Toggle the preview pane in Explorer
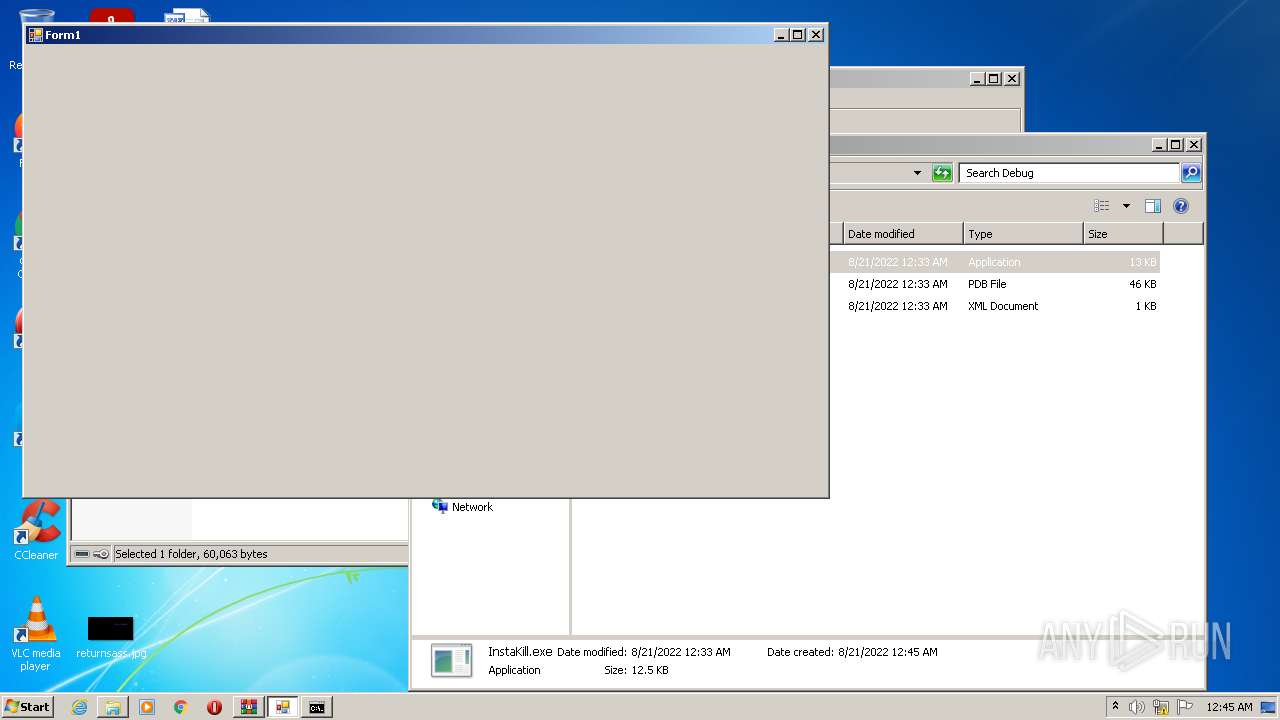Screen dimensions: 1280x720 click(x=1152, y=206)
